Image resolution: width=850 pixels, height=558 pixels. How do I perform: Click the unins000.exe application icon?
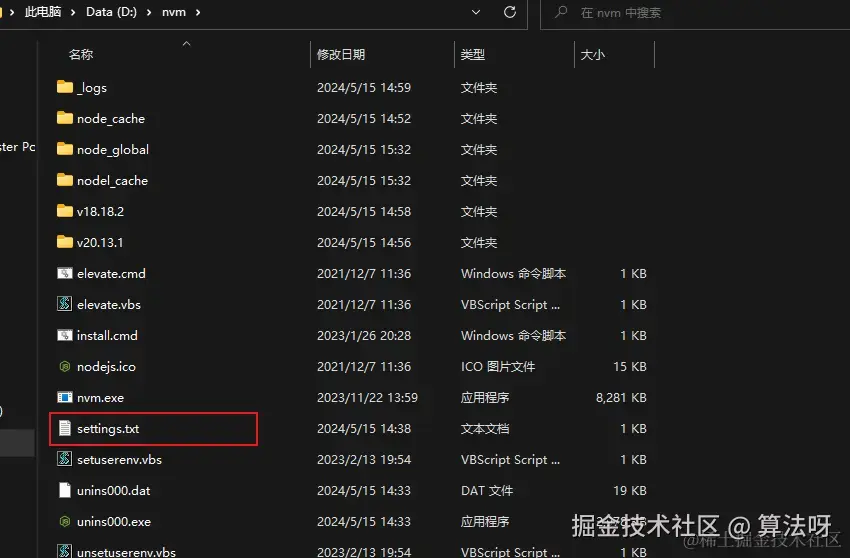click(x=65, y=522)
